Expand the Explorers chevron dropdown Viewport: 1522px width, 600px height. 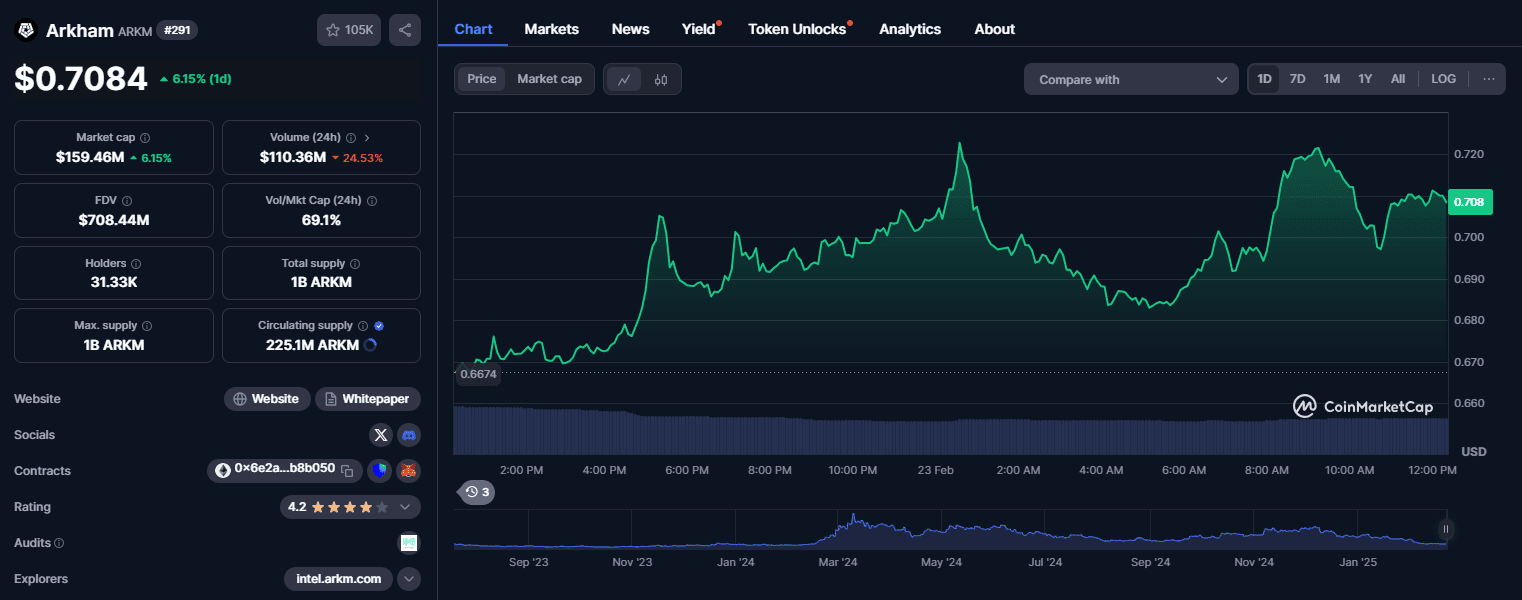(x=409, y=579)
